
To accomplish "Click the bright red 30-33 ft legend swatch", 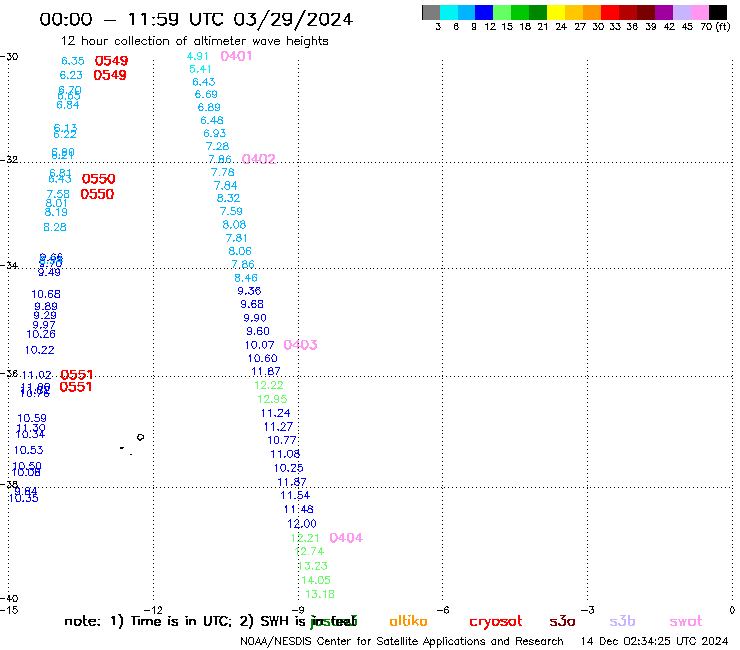I will tap(610, 12).
